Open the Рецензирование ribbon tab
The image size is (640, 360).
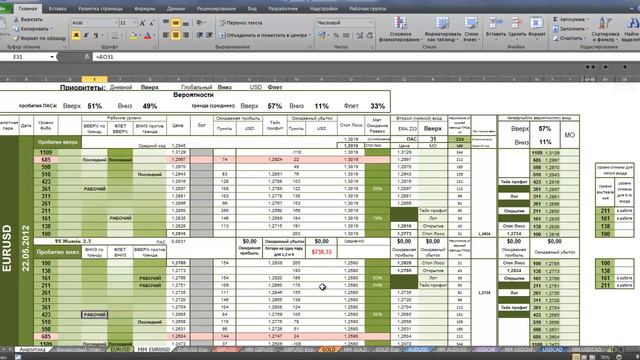coord(216,8)
